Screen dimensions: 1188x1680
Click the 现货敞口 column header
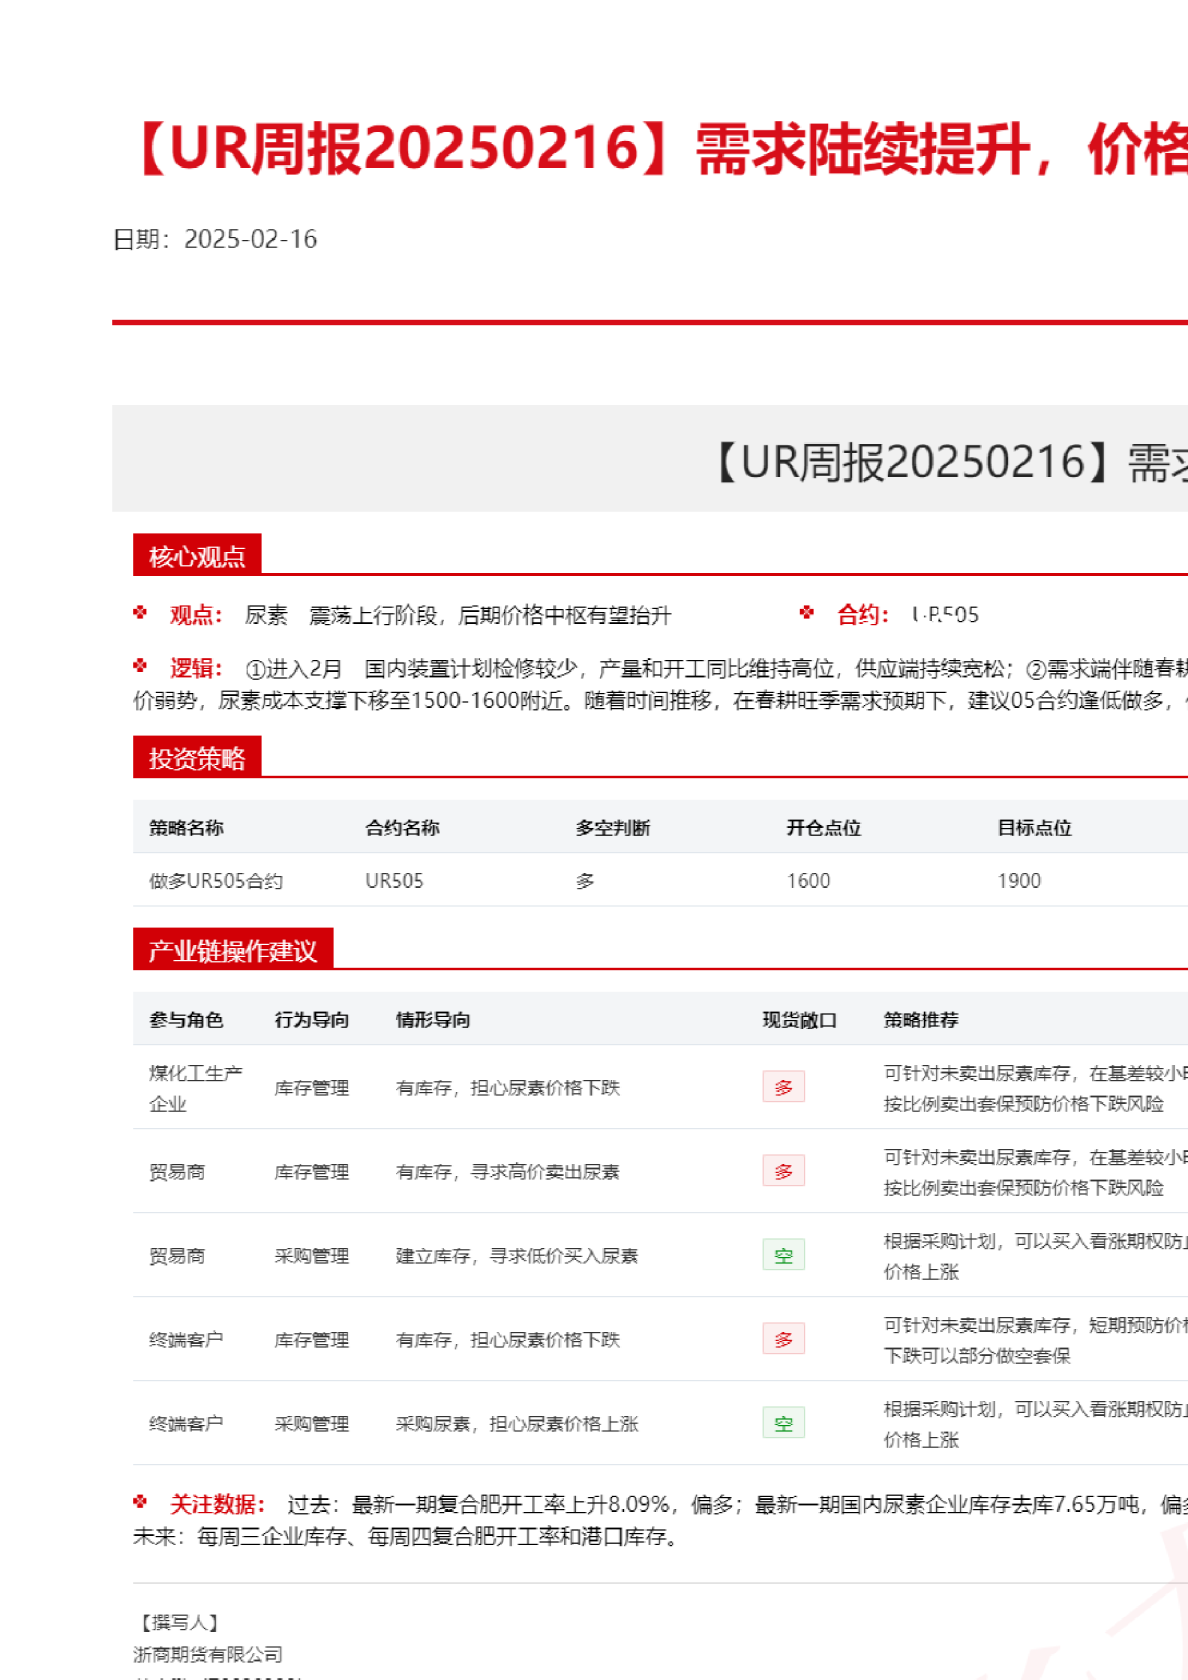pos(799,1020)
